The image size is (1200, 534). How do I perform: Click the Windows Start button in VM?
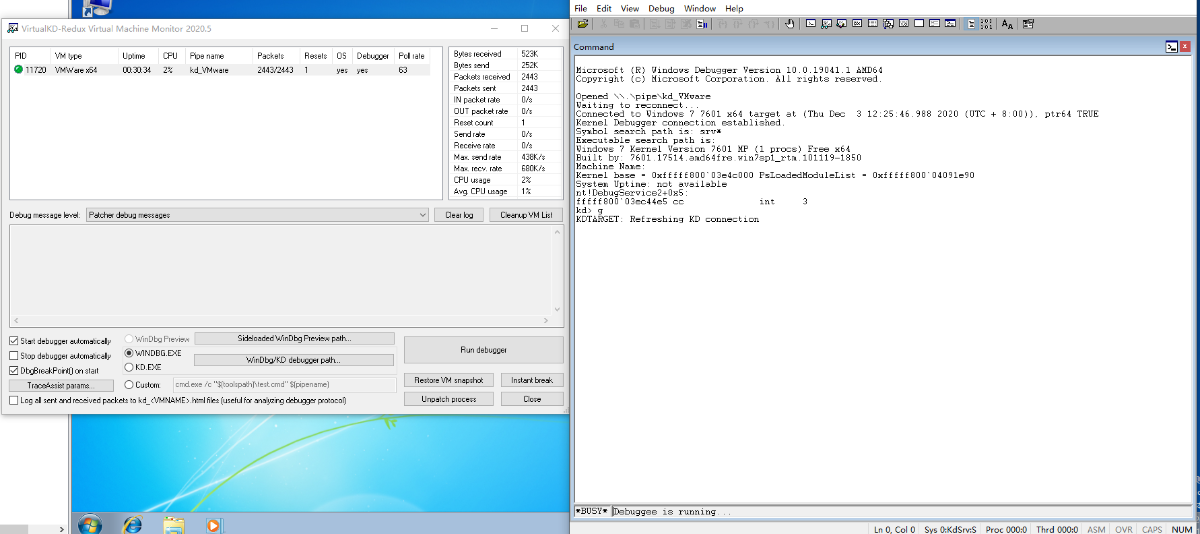pyautogui.click(x=89, y=524)
